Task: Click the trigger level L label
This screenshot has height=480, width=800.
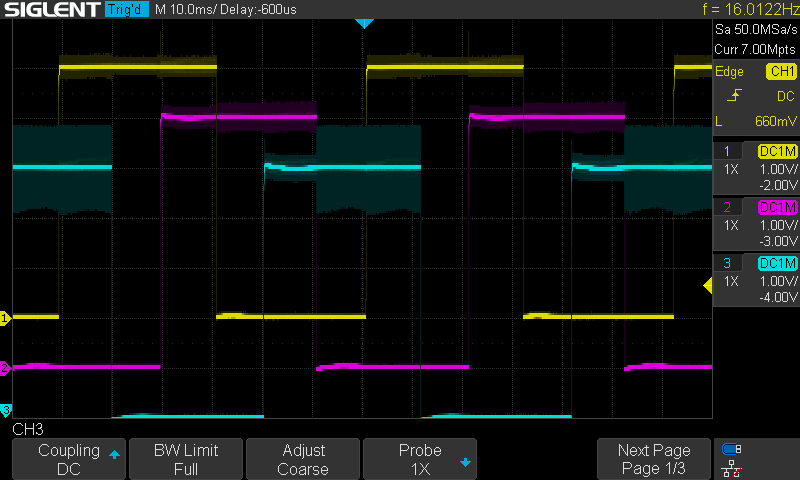Action: pyautogui.click(x=718, y=121)
